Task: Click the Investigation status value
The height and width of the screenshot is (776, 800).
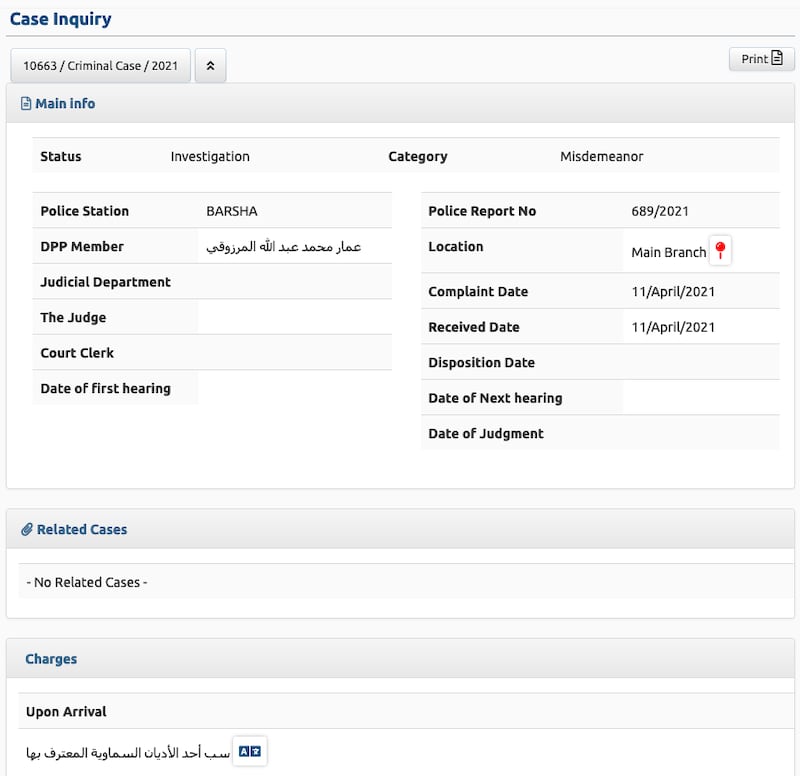Action: click(210, 157)
